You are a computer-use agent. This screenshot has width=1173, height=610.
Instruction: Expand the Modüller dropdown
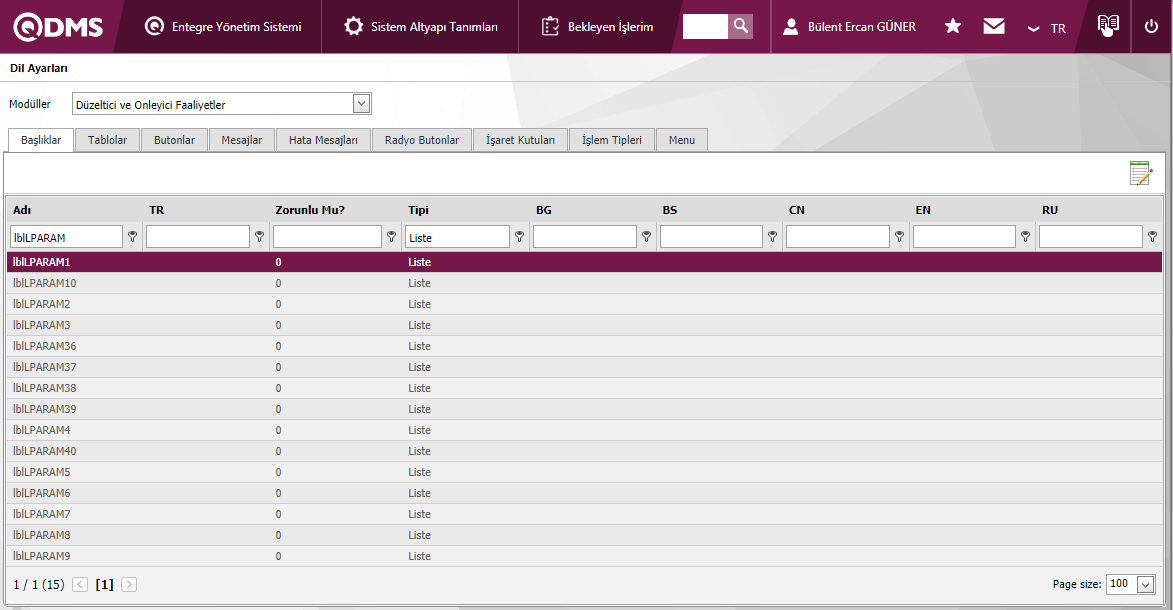coord(361,104)
